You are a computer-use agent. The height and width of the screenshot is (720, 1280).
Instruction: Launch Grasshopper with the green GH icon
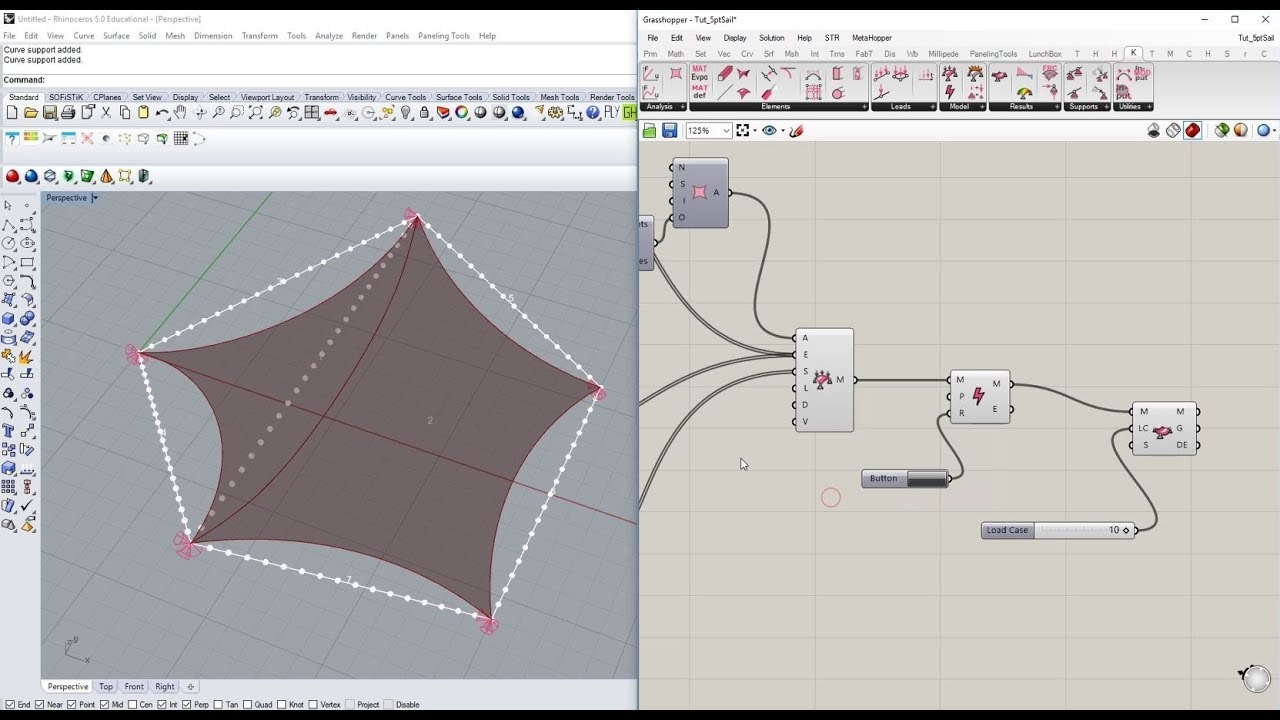[x=630, y=112]
